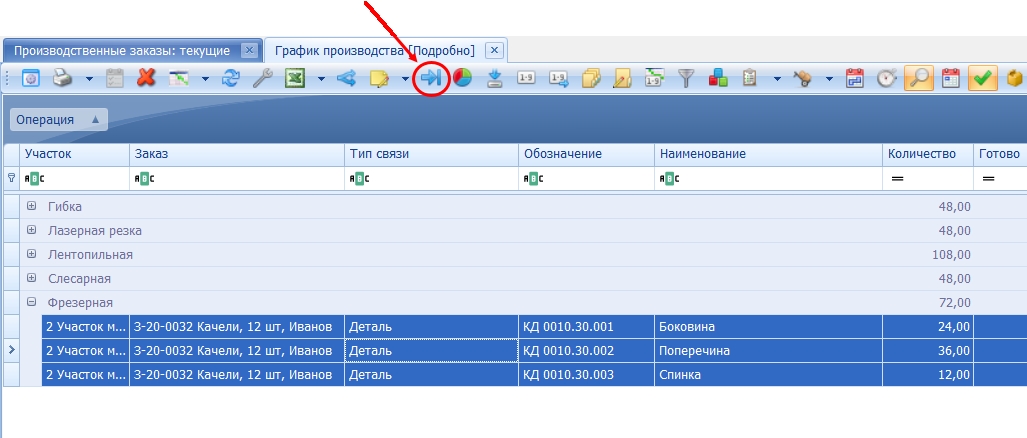Sort by the Количество column header
The image size is (1027, 438).
[927, 154]
